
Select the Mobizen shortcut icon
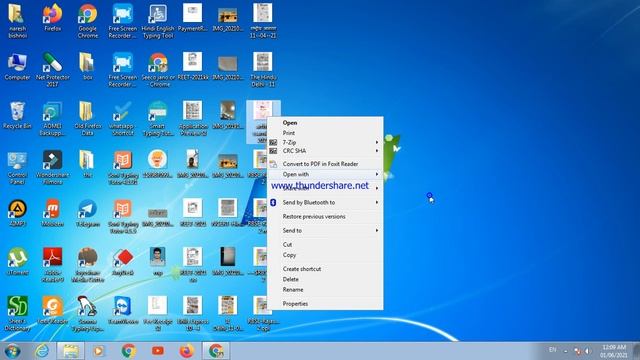[x=52, y=213]
